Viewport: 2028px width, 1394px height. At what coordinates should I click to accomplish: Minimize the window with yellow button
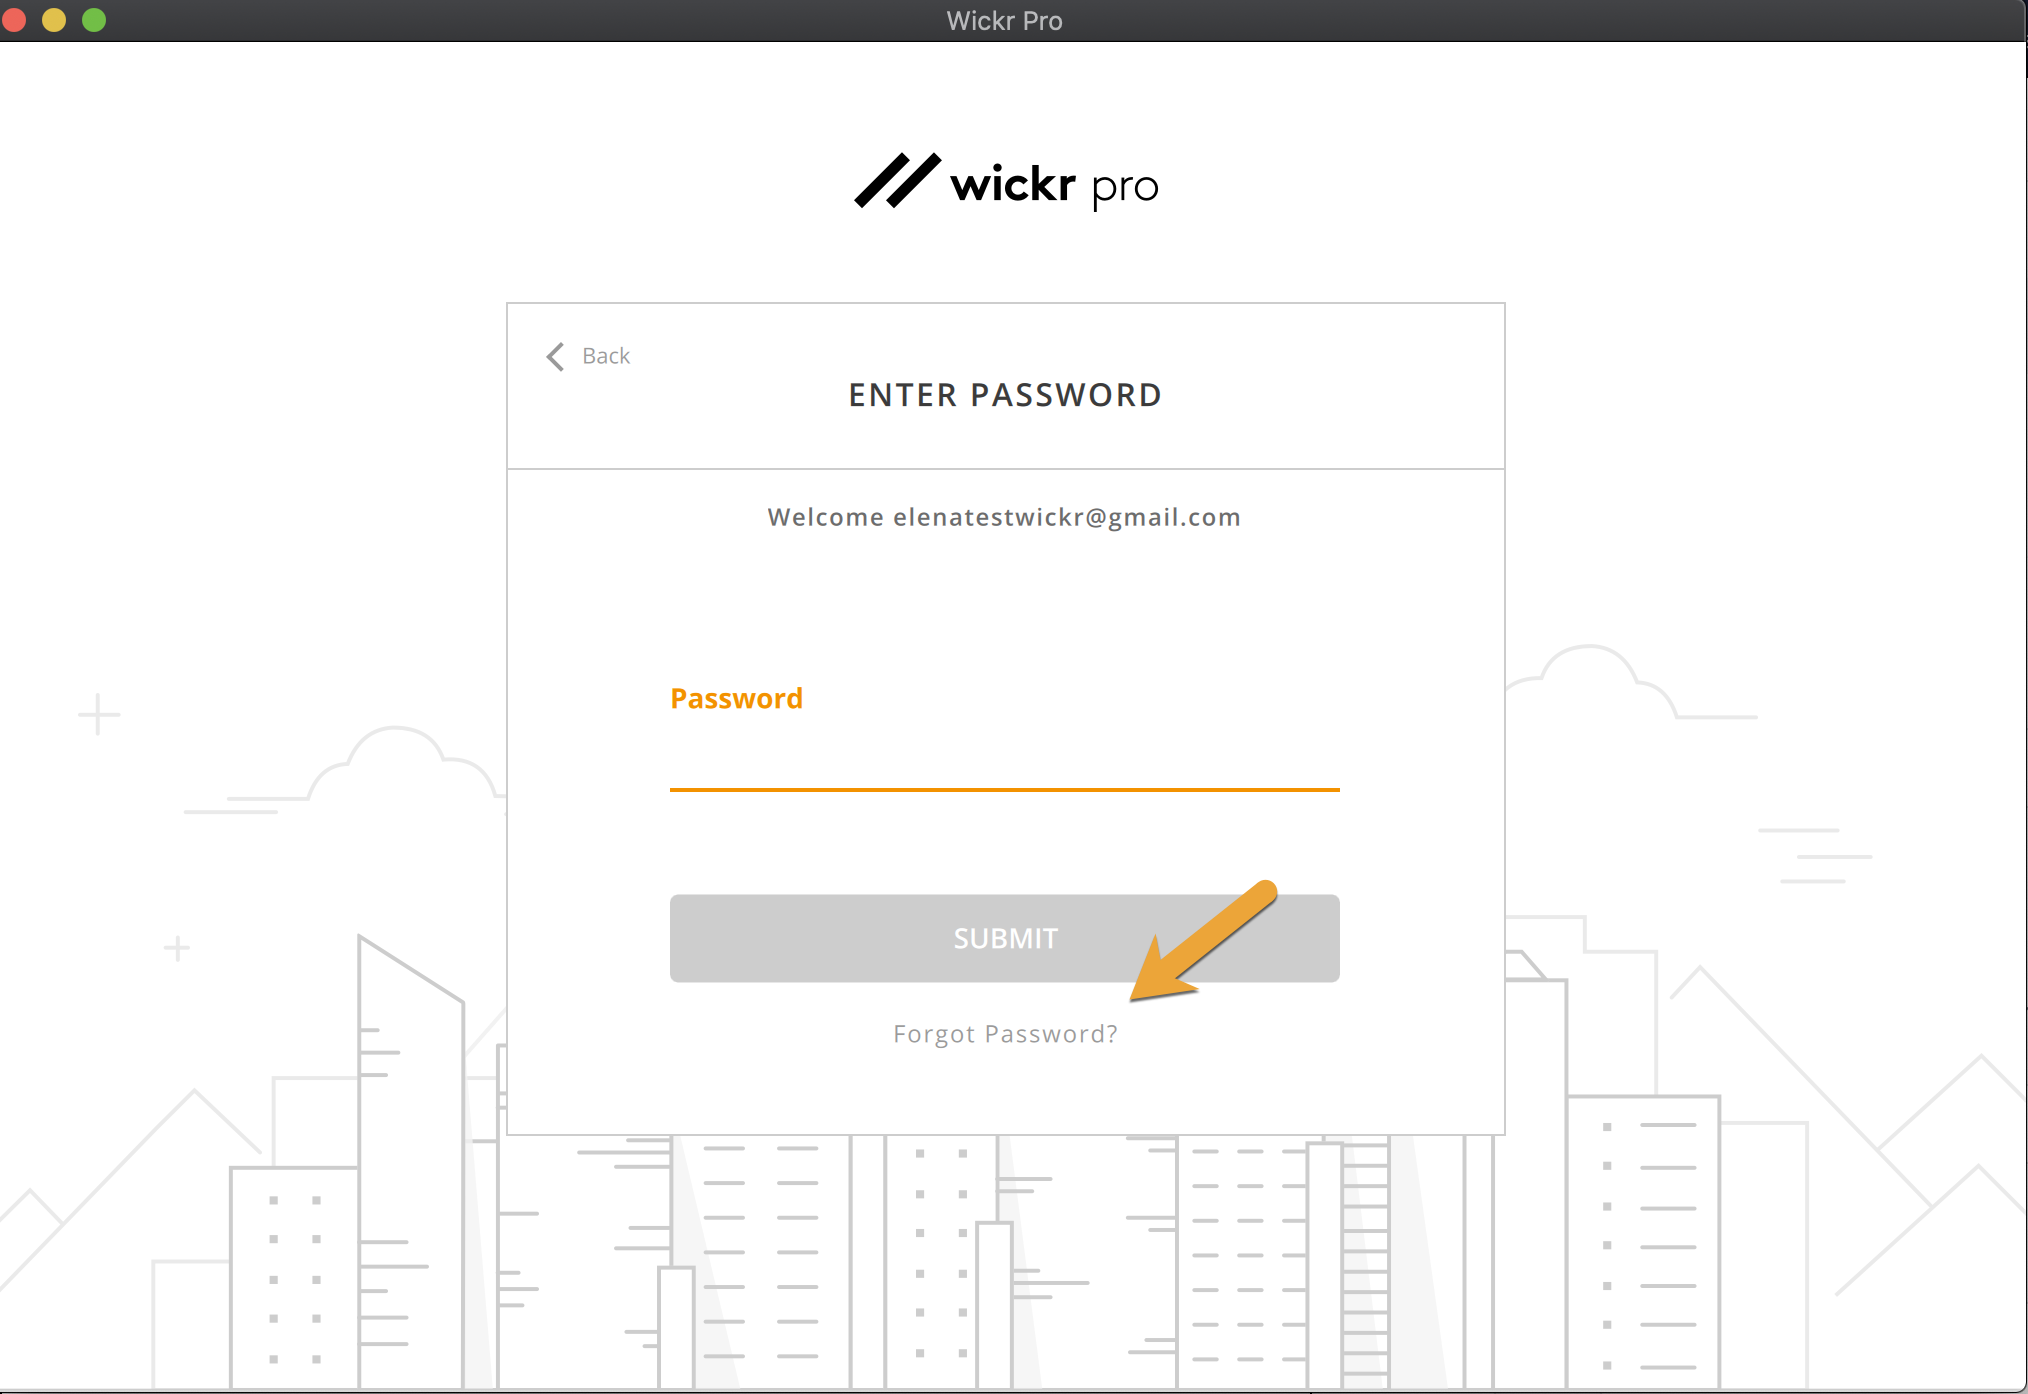[x=54, y=20]
